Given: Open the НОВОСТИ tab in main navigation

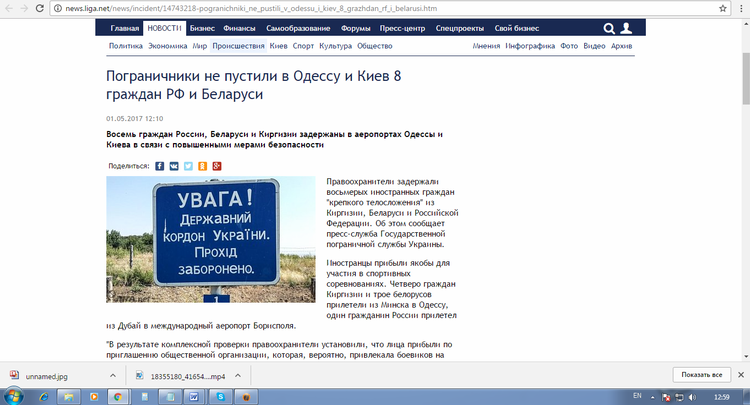Looking at the screenshot, I should 164,28.
